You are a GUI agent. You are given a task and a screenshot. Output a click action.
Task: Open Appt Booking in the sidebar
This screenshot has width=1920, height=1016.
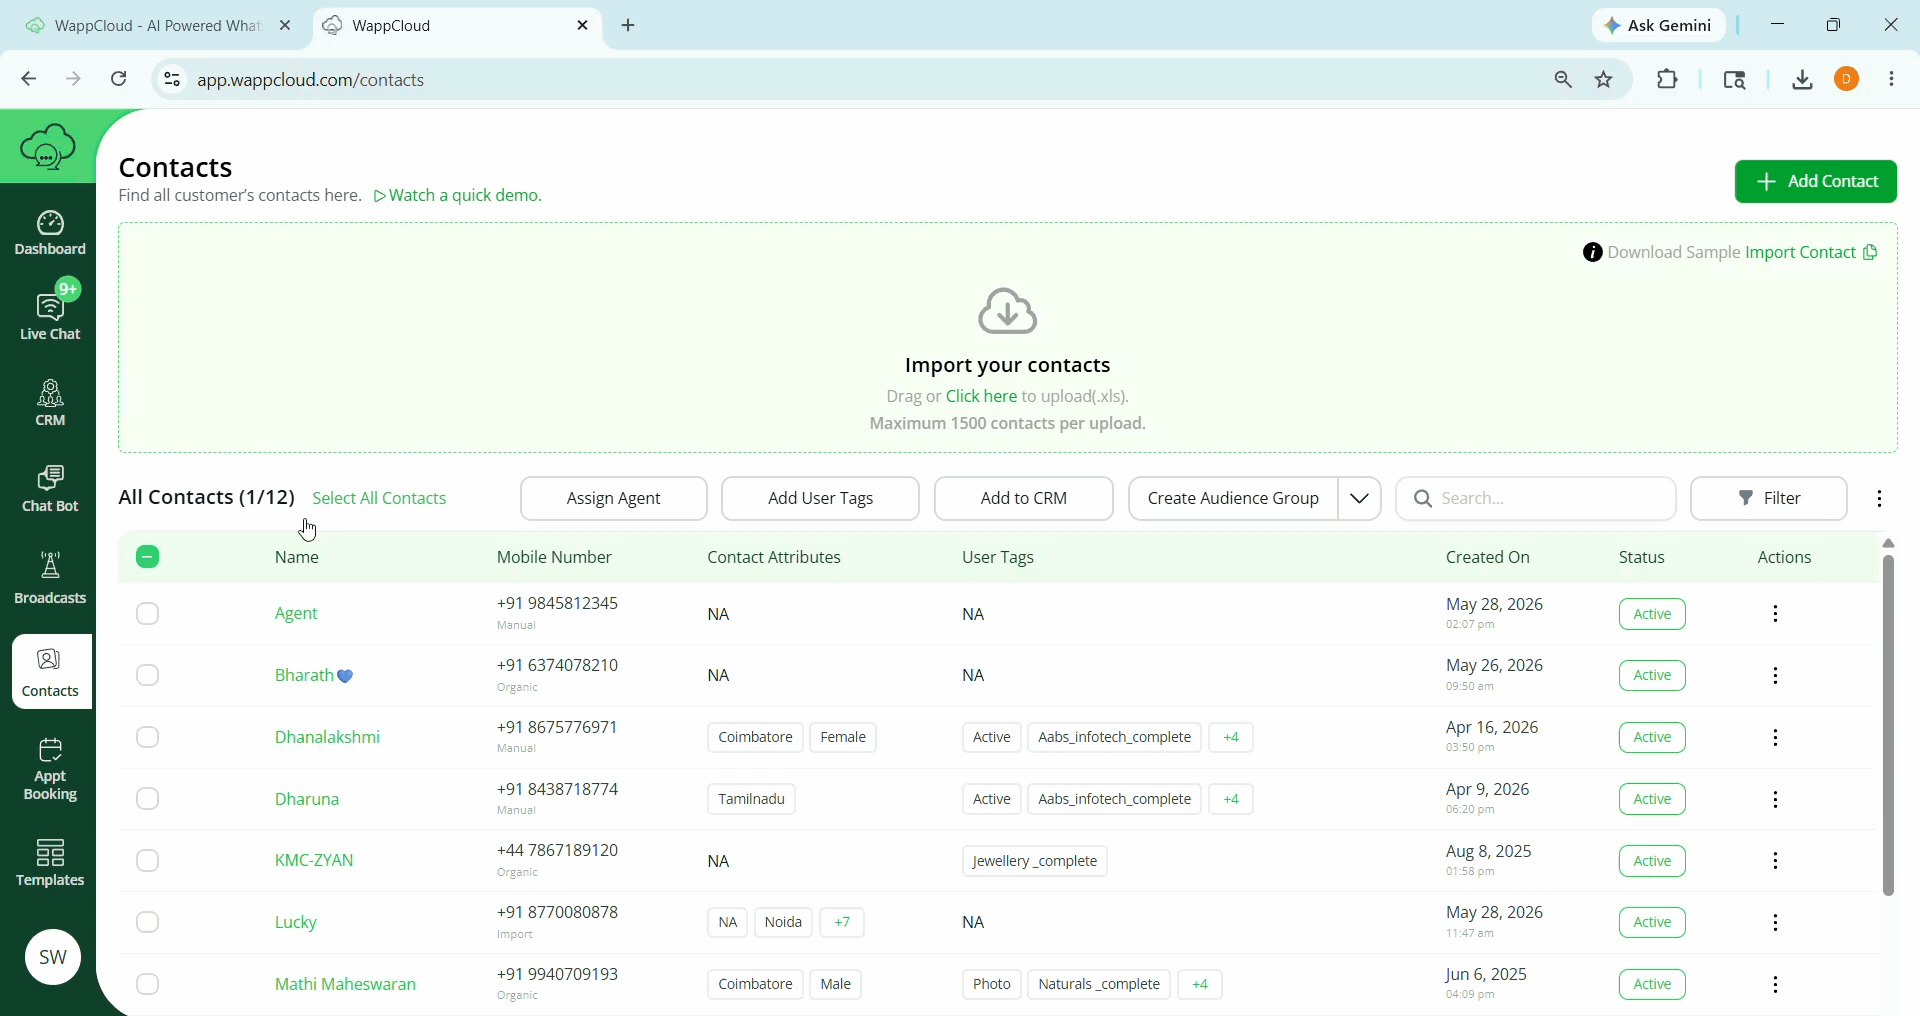coord(50,770)
